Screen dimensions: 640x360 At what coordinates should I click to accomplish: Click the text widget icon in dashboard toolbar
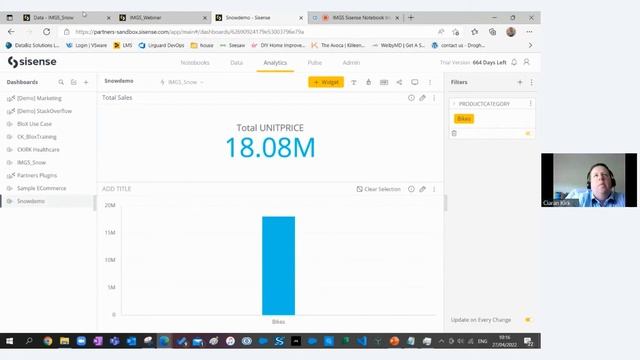(354, 82)
